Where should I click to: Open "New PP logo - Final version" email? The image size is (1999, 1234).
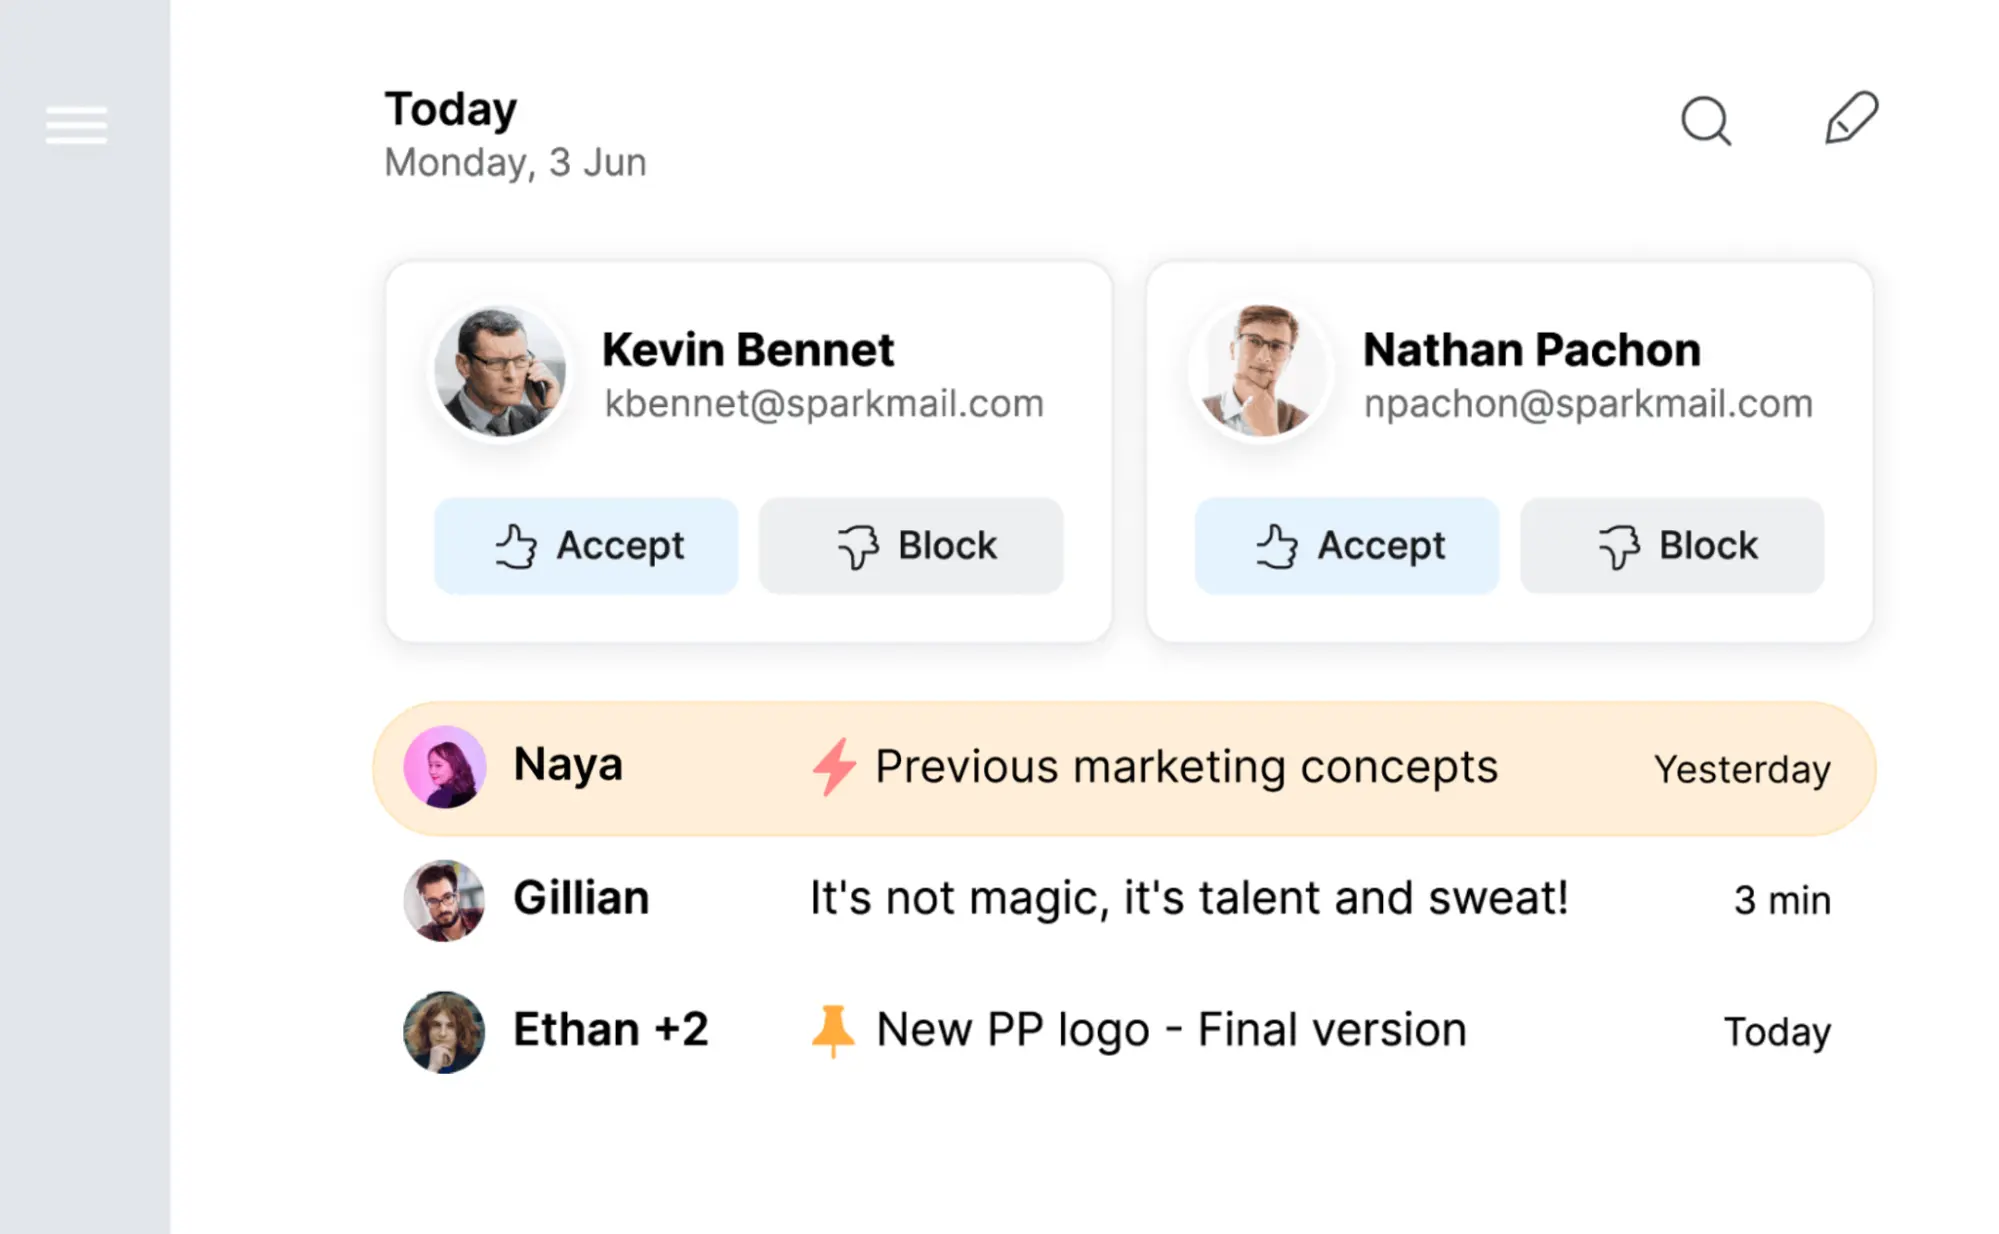click(x=1171, y=1030)
